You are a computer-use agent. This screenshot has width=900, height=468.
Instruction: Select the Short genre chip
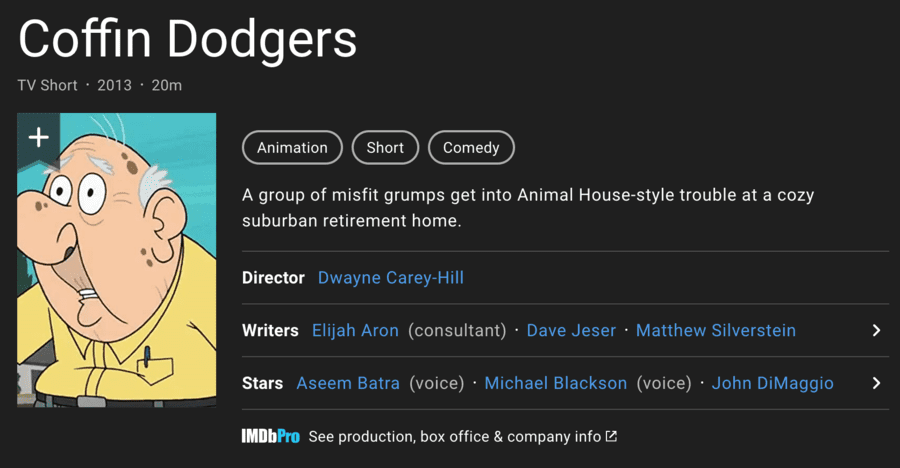click(385, 148)
